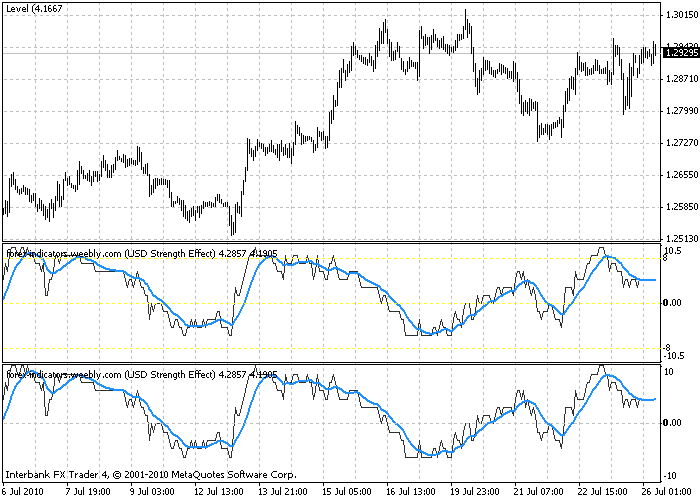Click the 13 Jul 21:00 time axis label

click(284, 492)
